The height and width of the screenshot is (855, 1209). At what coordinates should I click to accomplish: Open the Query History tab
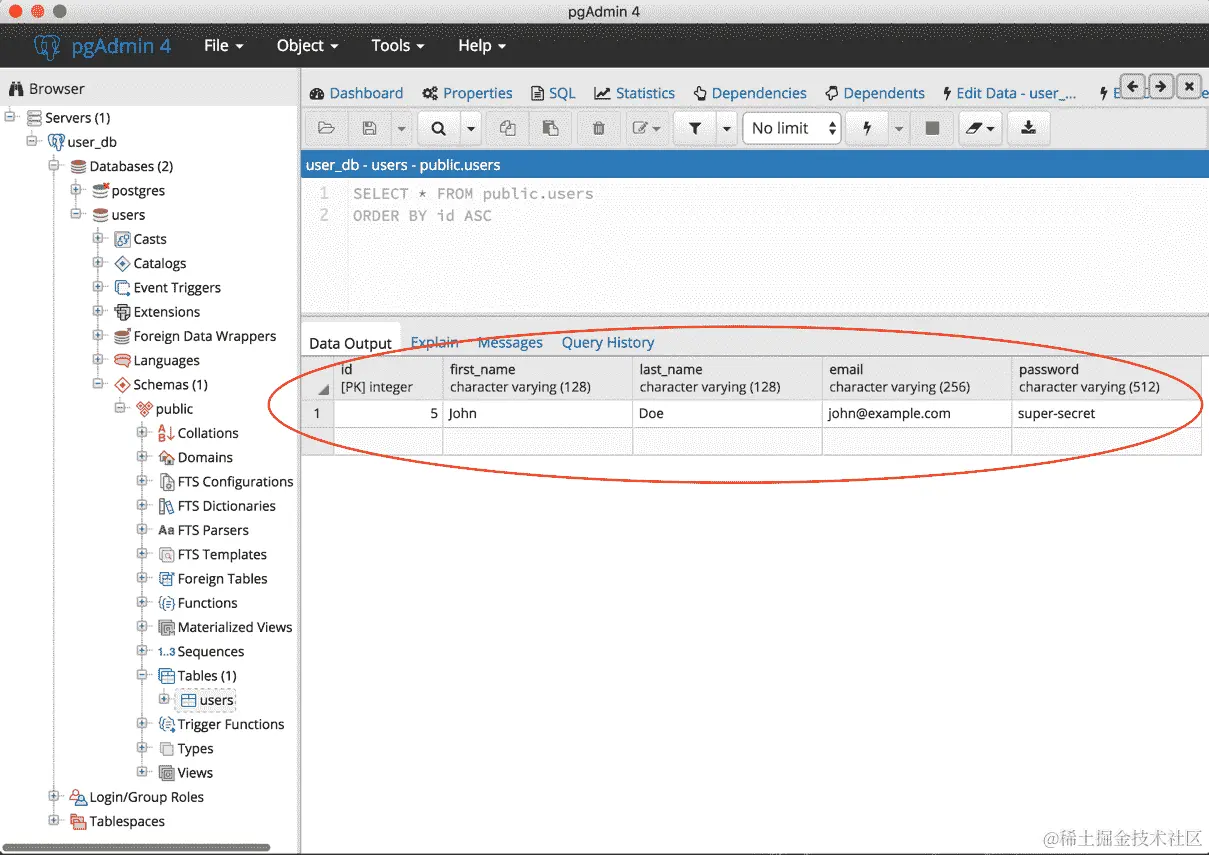608,342
